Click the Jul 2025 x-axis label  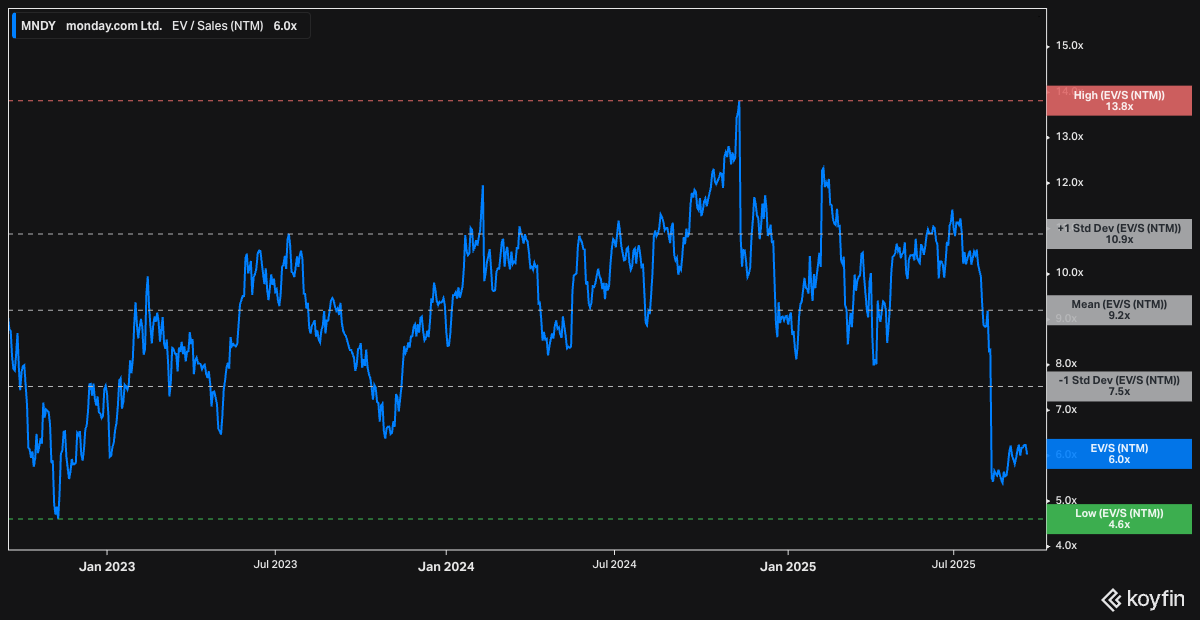click(954, 565)
